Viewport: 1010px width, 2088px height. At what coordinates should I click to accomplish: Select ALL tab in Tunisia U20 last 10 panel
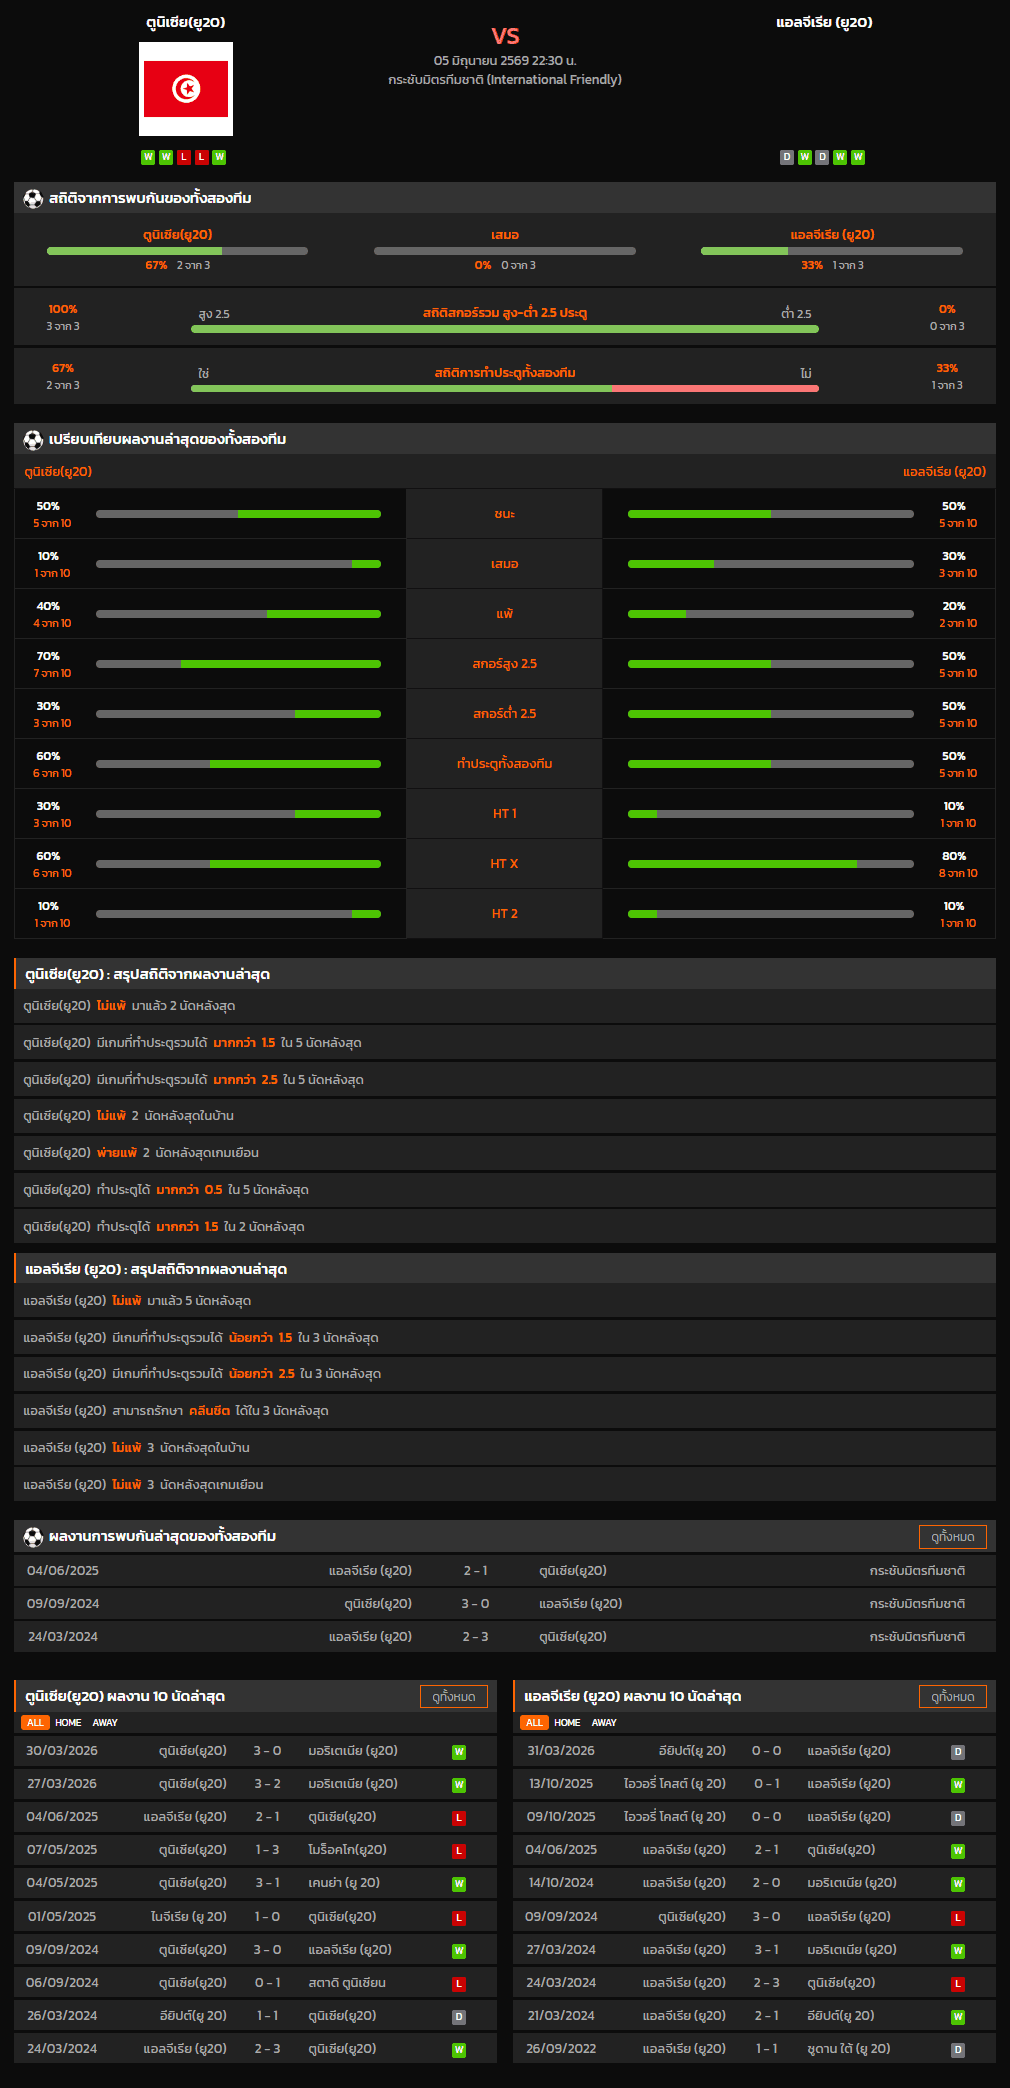(x=35, y=1722)
